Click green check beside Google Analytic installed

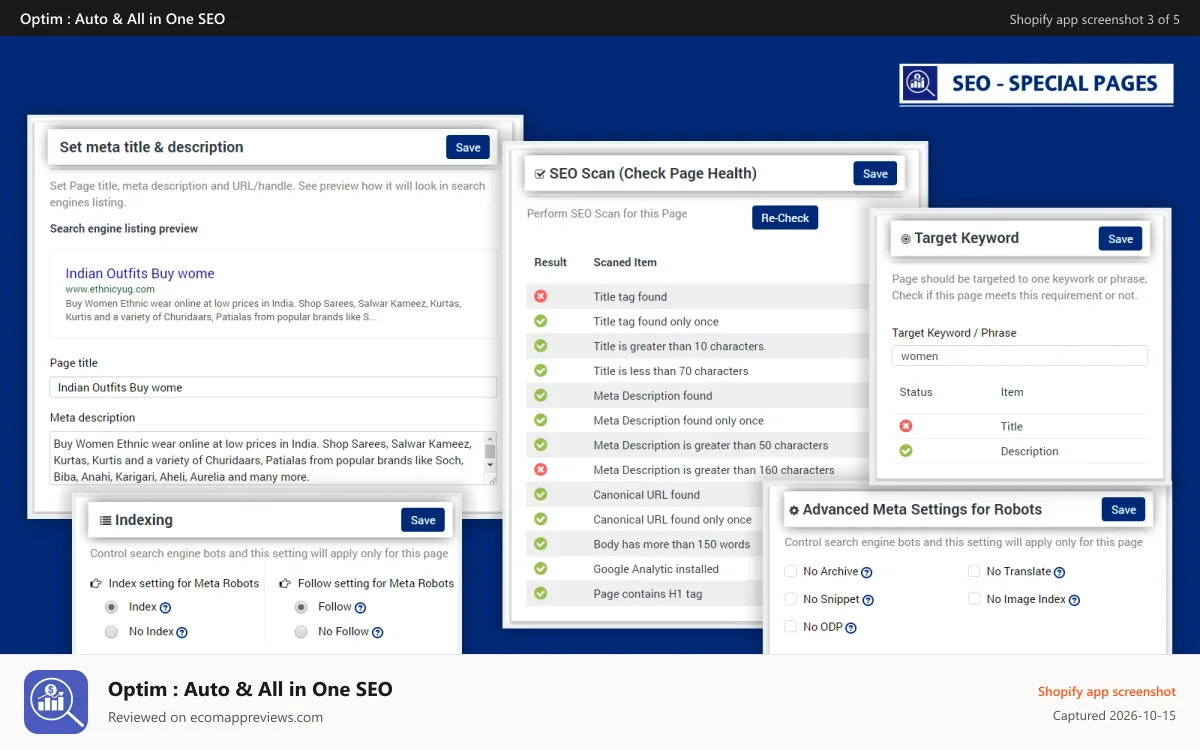tap(540, 568)
